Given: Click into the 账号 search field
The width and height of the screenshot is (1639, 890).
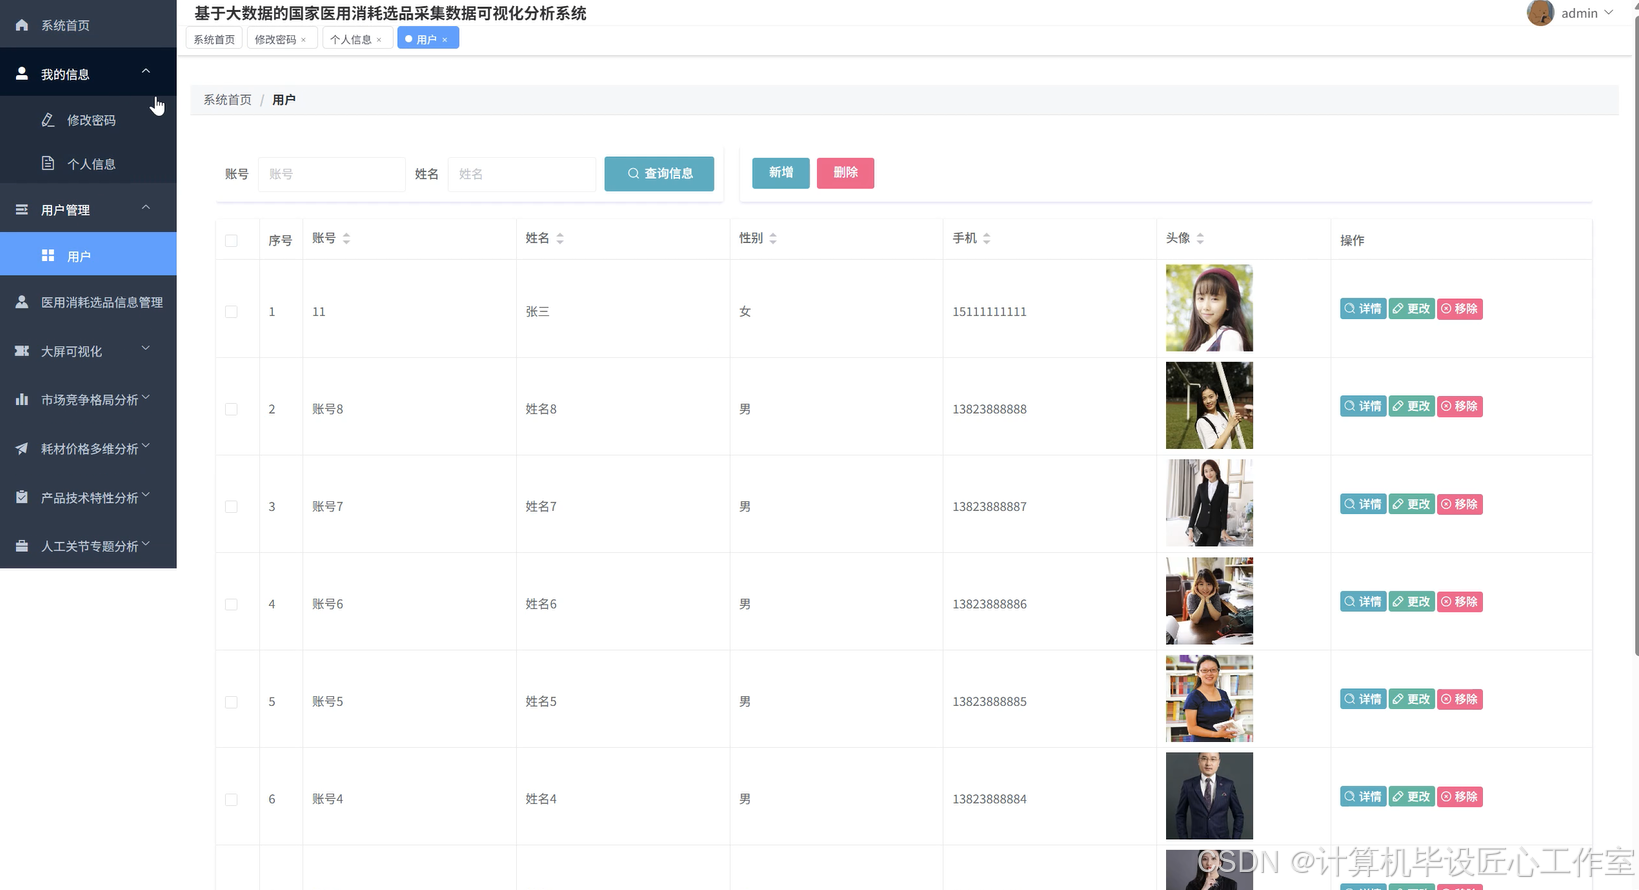Looking at the screenshot, I should [331, 174].
